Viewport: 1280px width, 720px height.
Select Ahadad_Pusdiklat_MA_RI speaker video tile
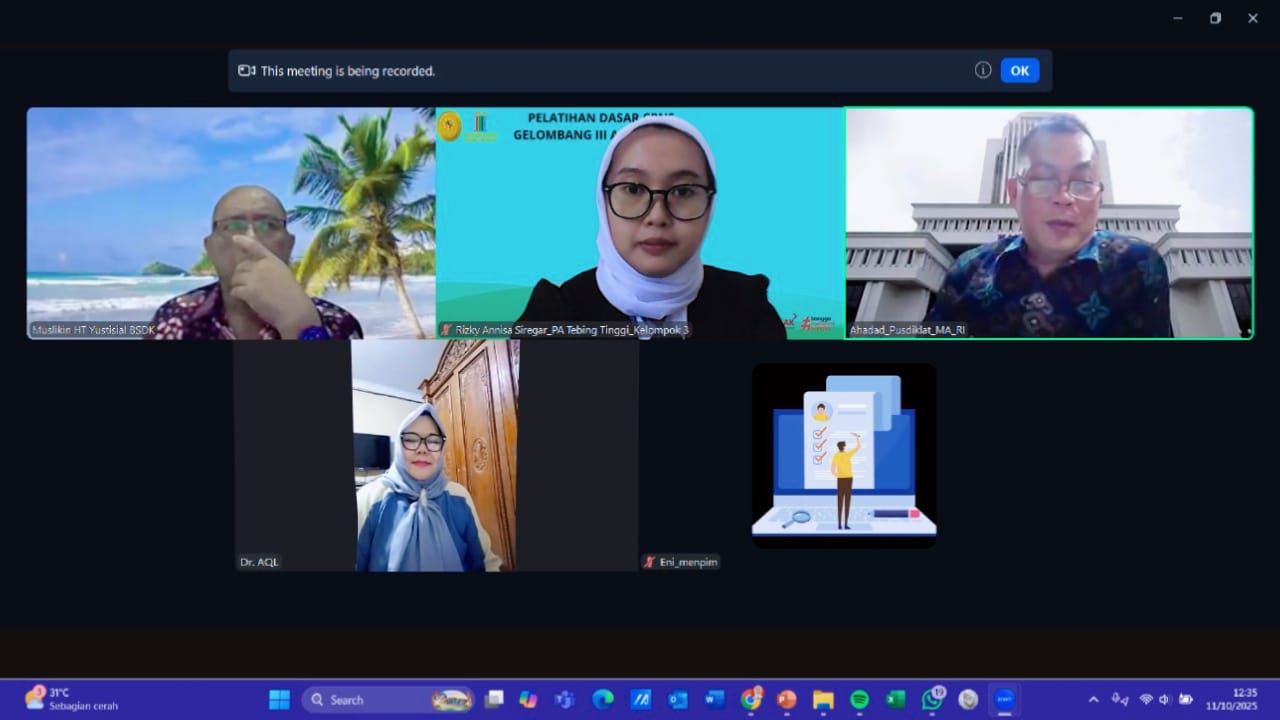click(1049, 223)
